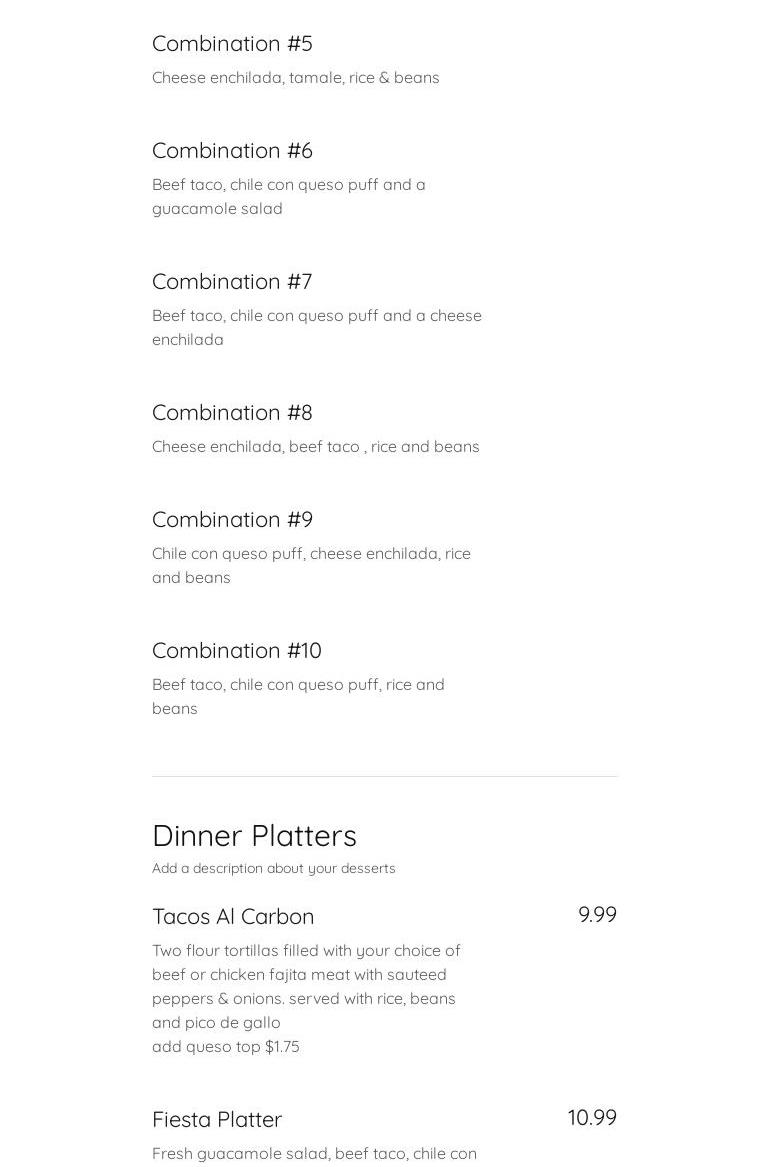Screen dimensions: 770x1167
Task: Click the Combination #7 title
Action: 232,282
